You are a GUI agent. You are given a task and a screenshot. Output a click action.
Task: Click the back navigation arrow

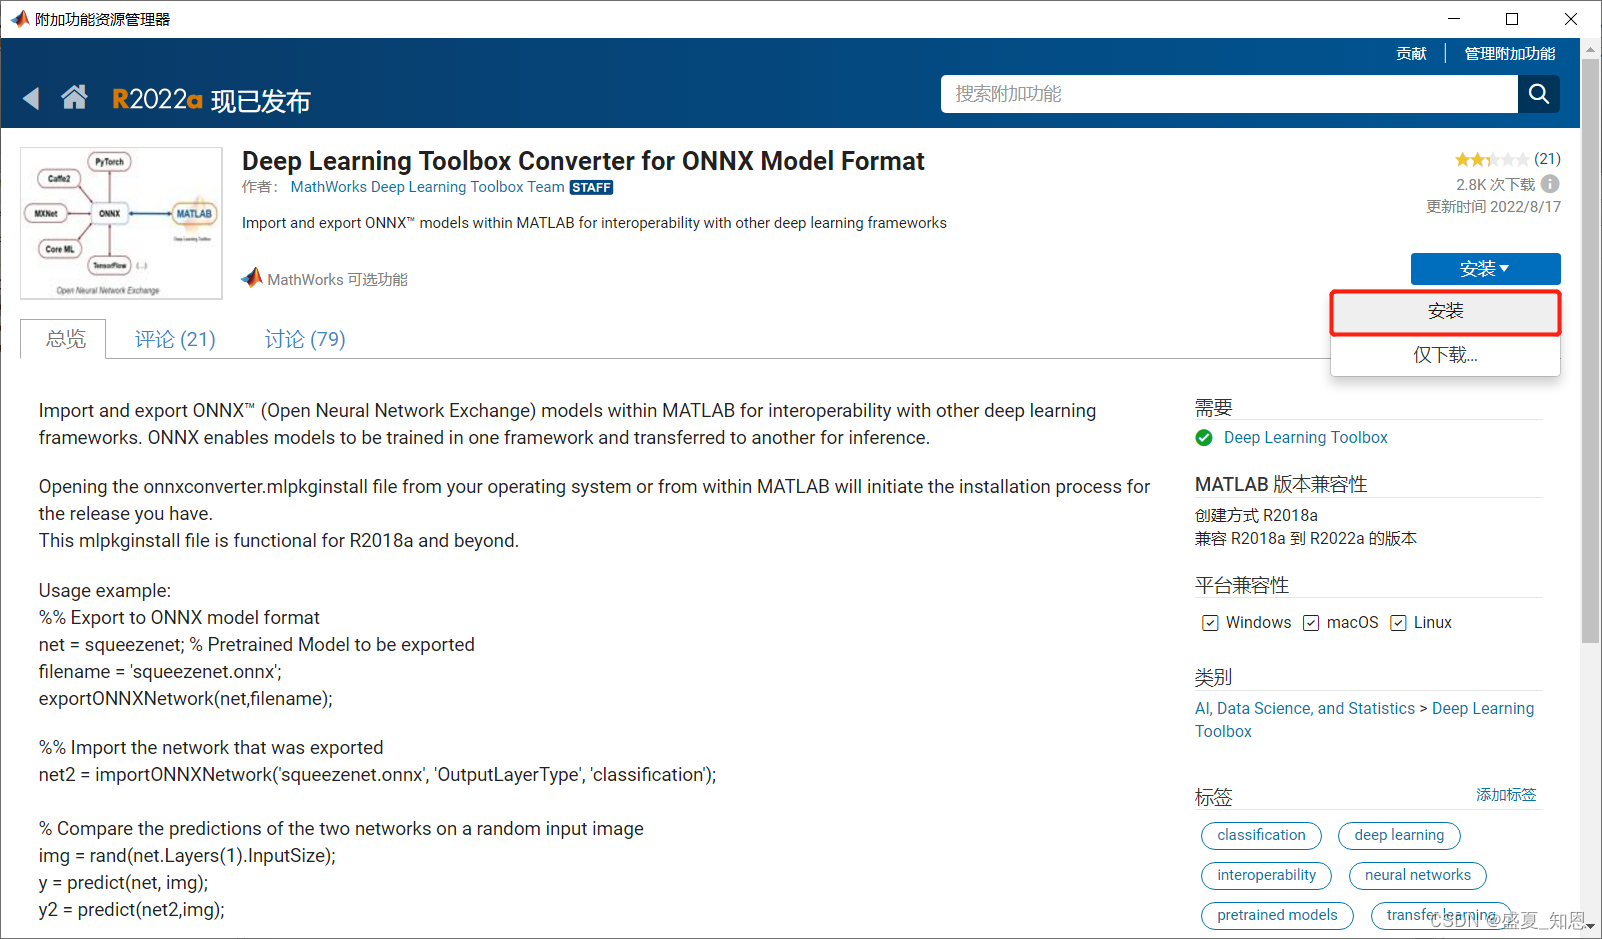coord(31,97)
